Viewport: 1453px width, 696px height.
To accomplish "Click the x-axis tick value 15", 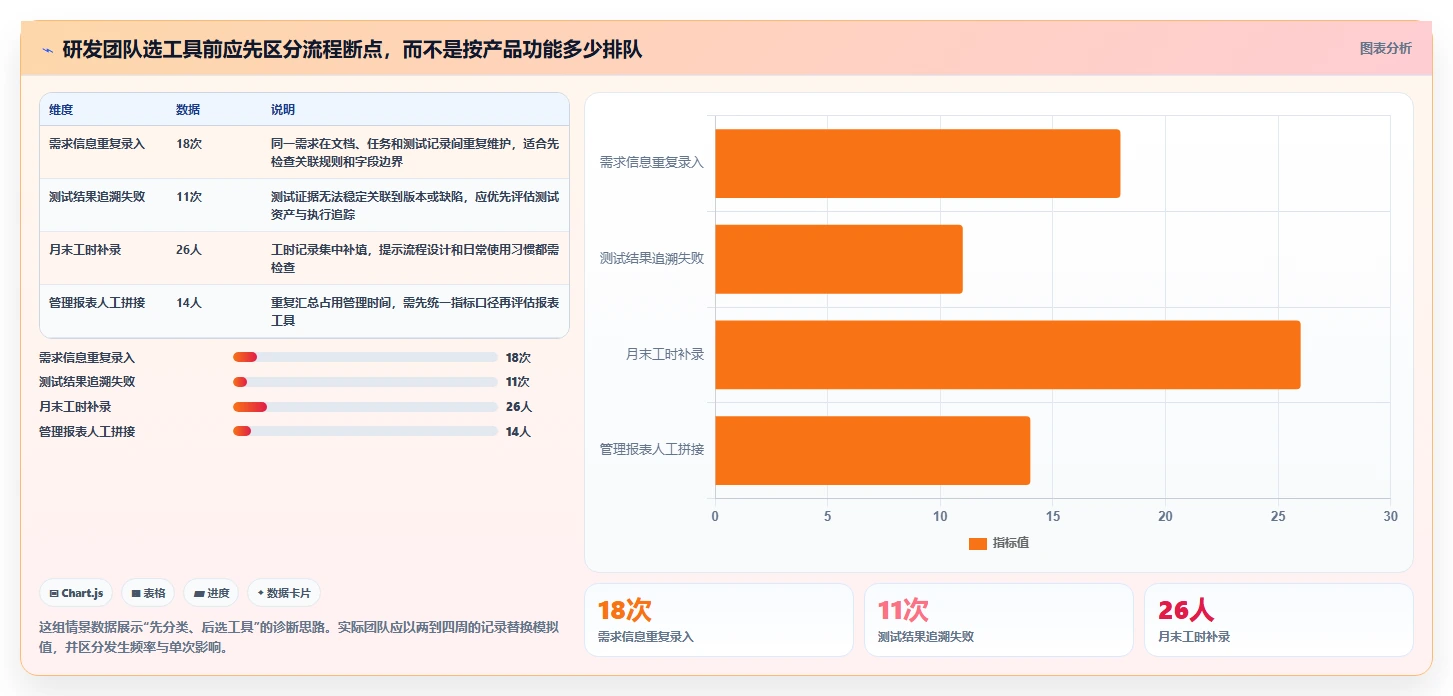I will (1052, 516).
